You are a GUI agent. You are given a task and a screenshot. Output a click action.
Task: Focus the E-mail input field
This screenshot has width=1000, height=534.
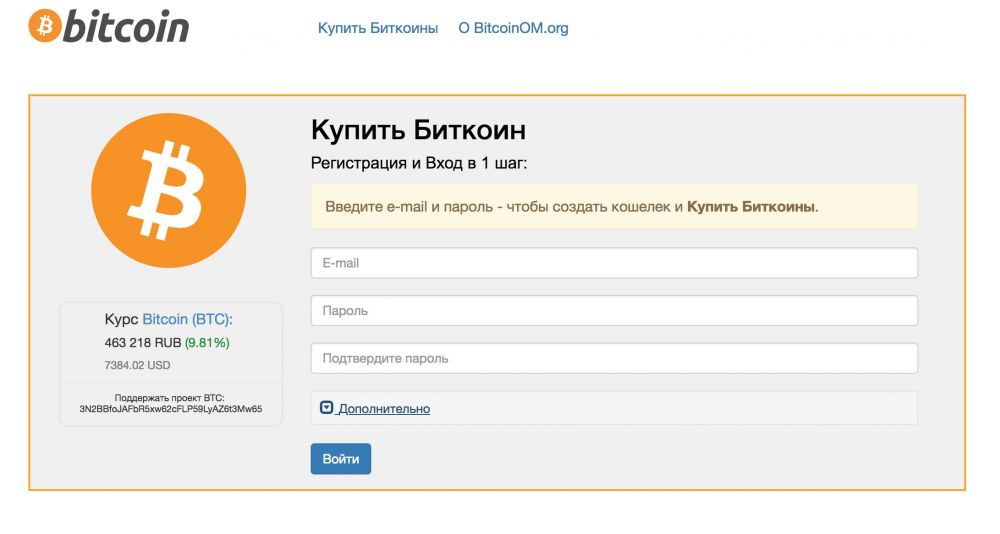[614, 263]
